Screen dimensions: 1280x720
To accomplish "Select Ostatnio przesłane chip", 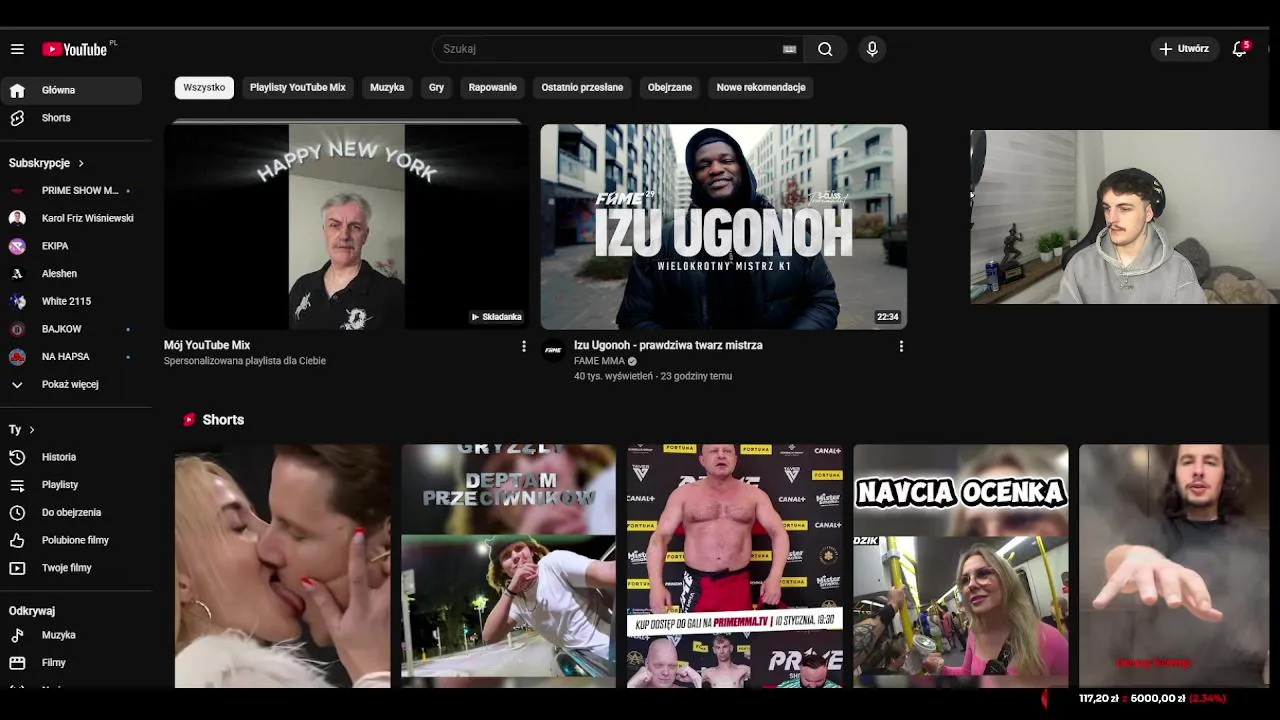I will point(582,88).
